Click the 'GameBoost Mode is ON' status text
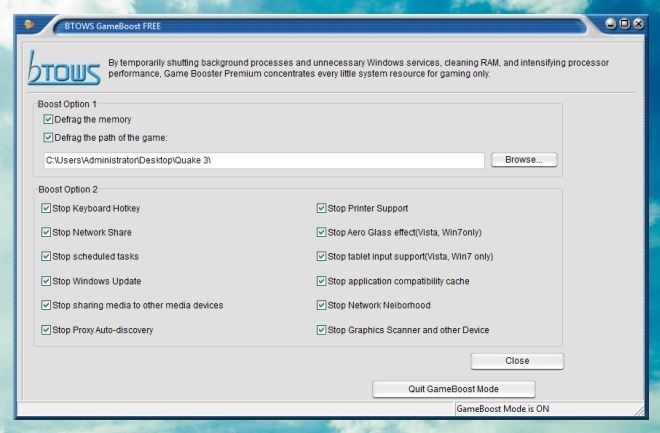The height and width of the screenshot is (433, 660). pyautogui.click(x=503, y=409)
